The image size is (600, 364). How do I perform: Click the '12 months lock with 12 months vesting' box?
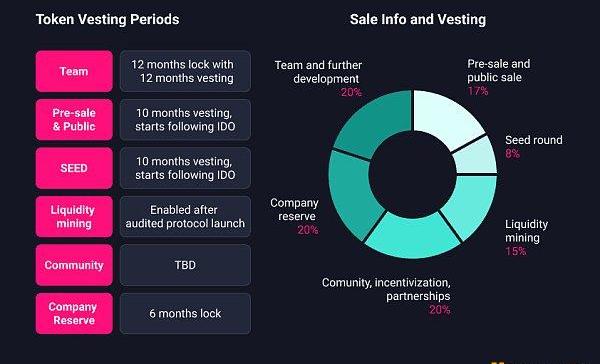186,71
